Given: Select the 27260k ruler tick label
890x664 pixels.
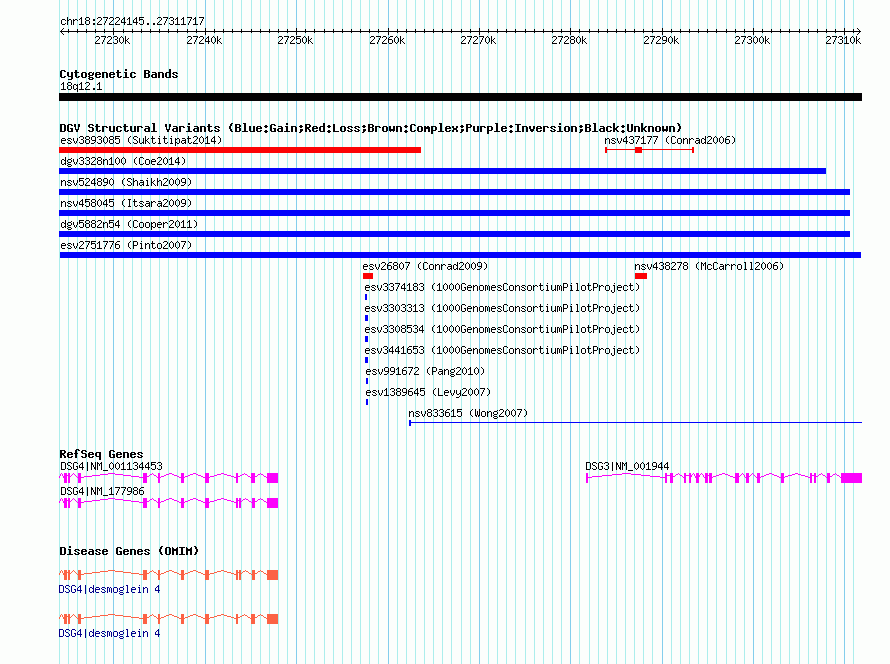Looking at the screenshot, I should (x=387, y=40).
